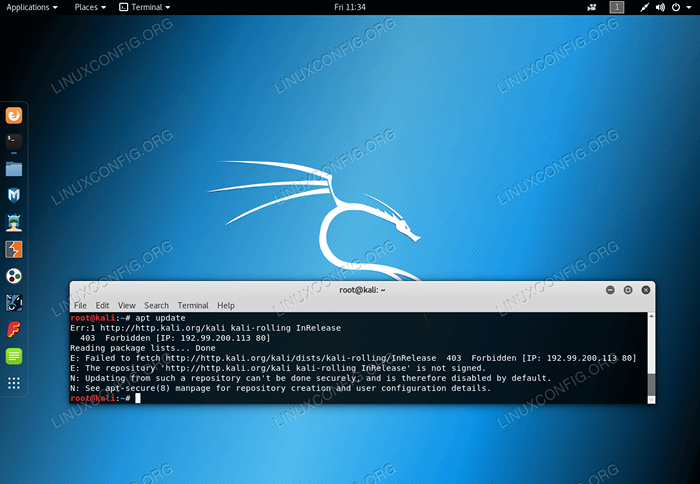This screenshot has width=700, height=484.
Task: Click the 'N: Updating from such a repository' line
Action: 310,378
